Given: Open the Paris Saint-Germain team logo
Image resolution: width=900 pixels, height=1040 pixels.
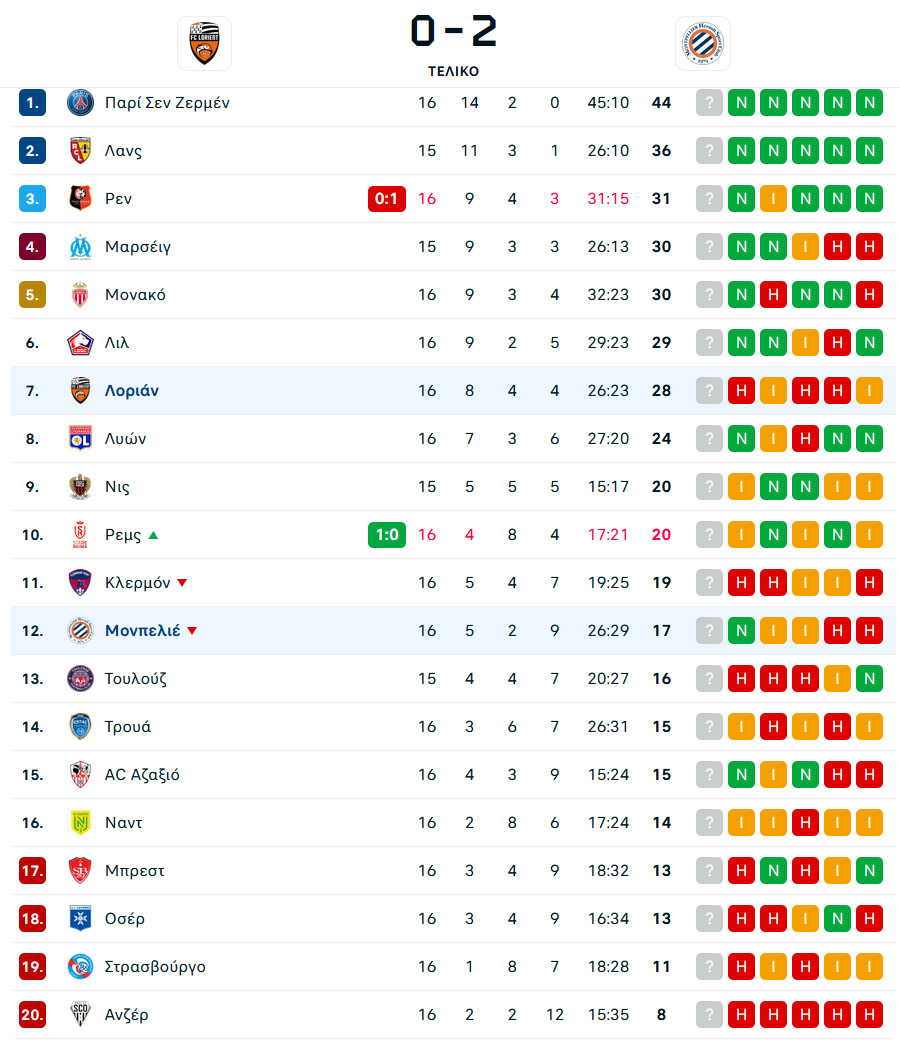Looking at the screenshot, I should [80, 103].
